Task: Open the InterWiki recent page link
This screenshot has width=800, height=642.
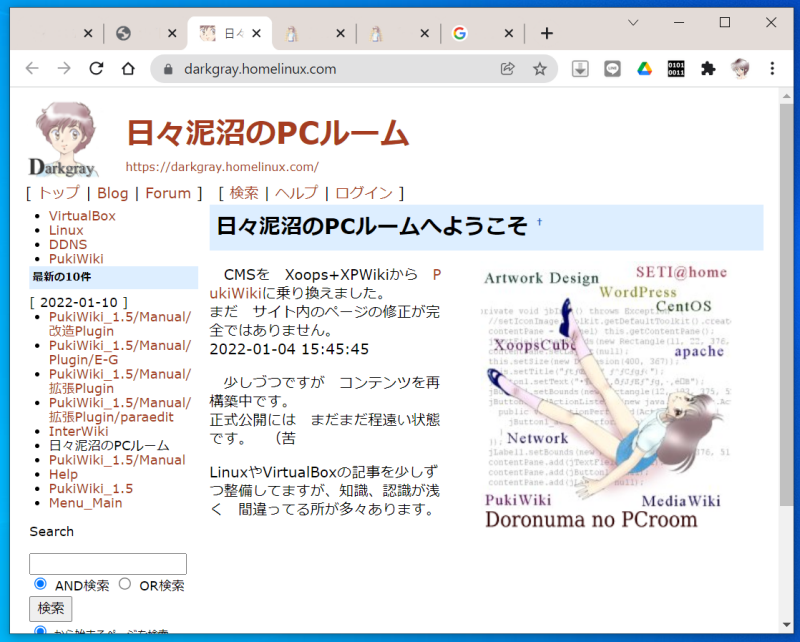Action: 79,431
